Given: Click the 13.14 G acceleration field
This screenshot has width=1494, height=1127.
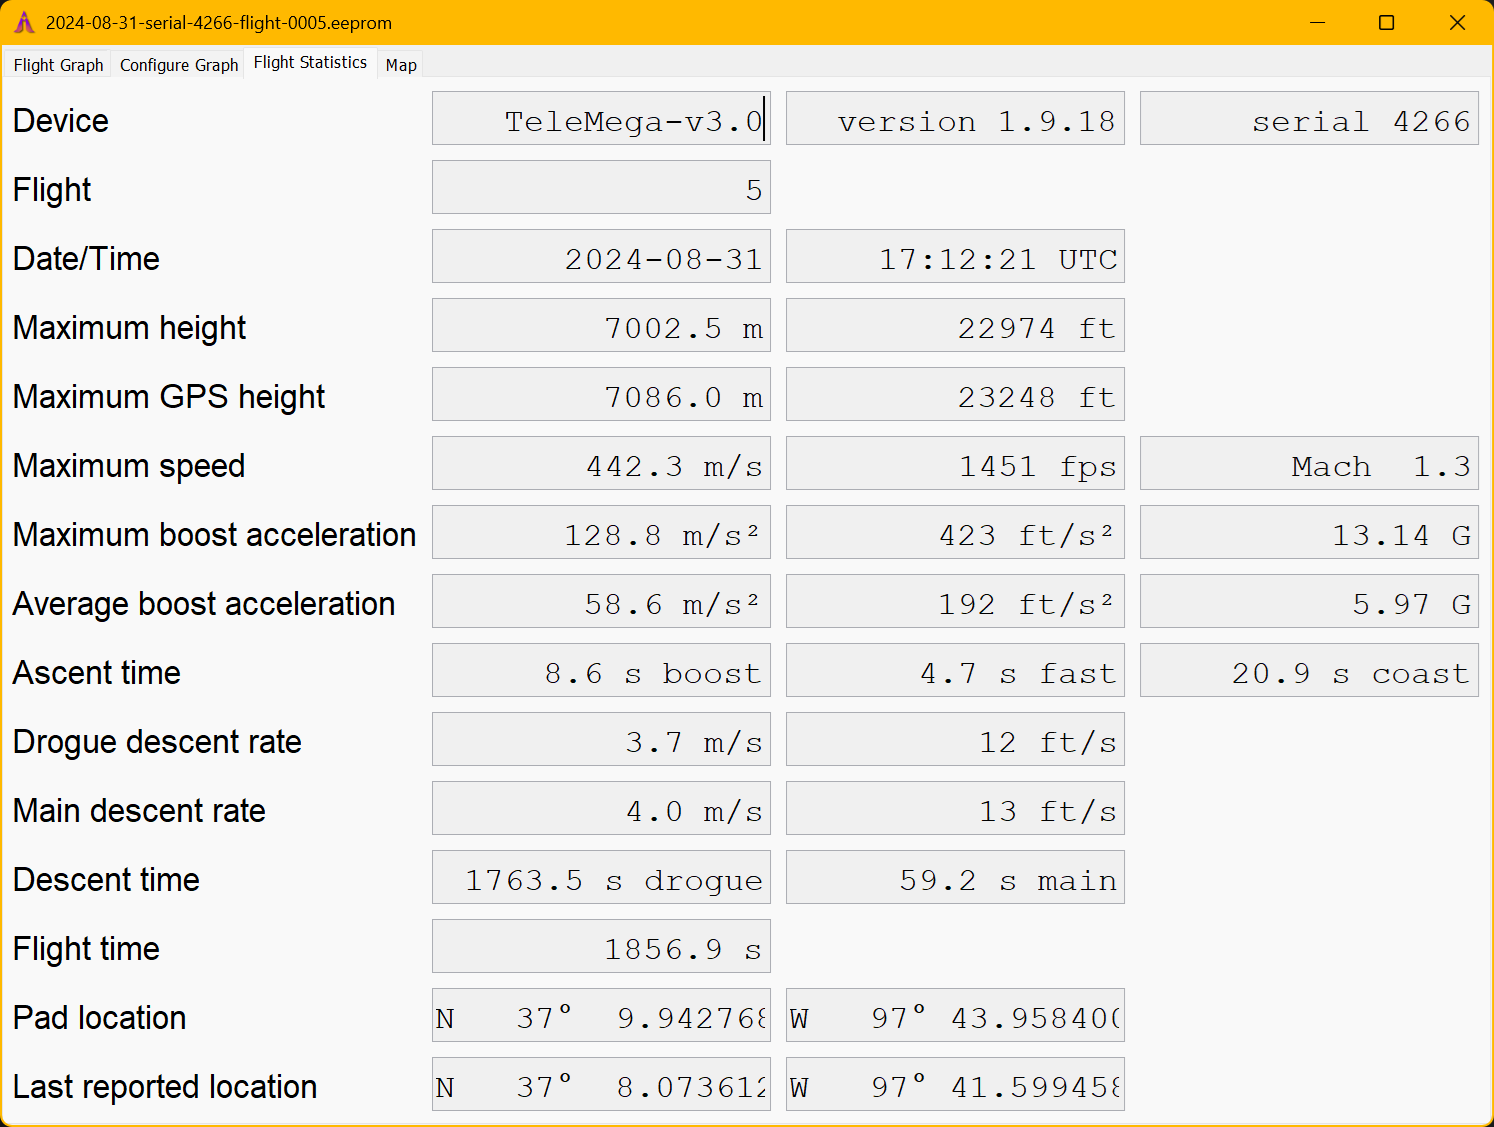Looking at the screenshot, I should point(1308,533).
